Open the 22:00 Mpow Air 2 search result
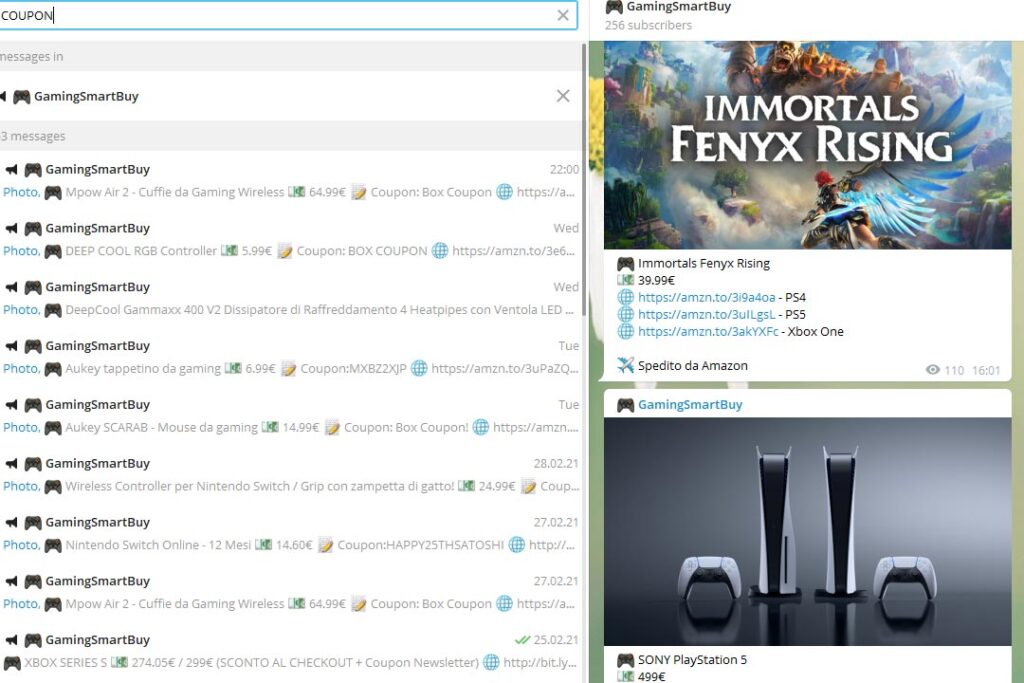 click(291, 181)
